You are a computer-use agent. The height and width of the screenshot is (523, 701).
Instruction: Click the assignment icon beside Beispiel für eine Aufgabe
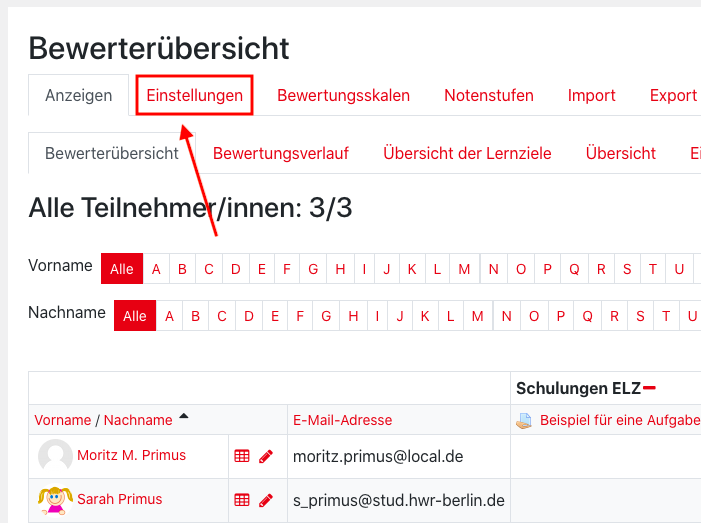(x=524, y=421)
